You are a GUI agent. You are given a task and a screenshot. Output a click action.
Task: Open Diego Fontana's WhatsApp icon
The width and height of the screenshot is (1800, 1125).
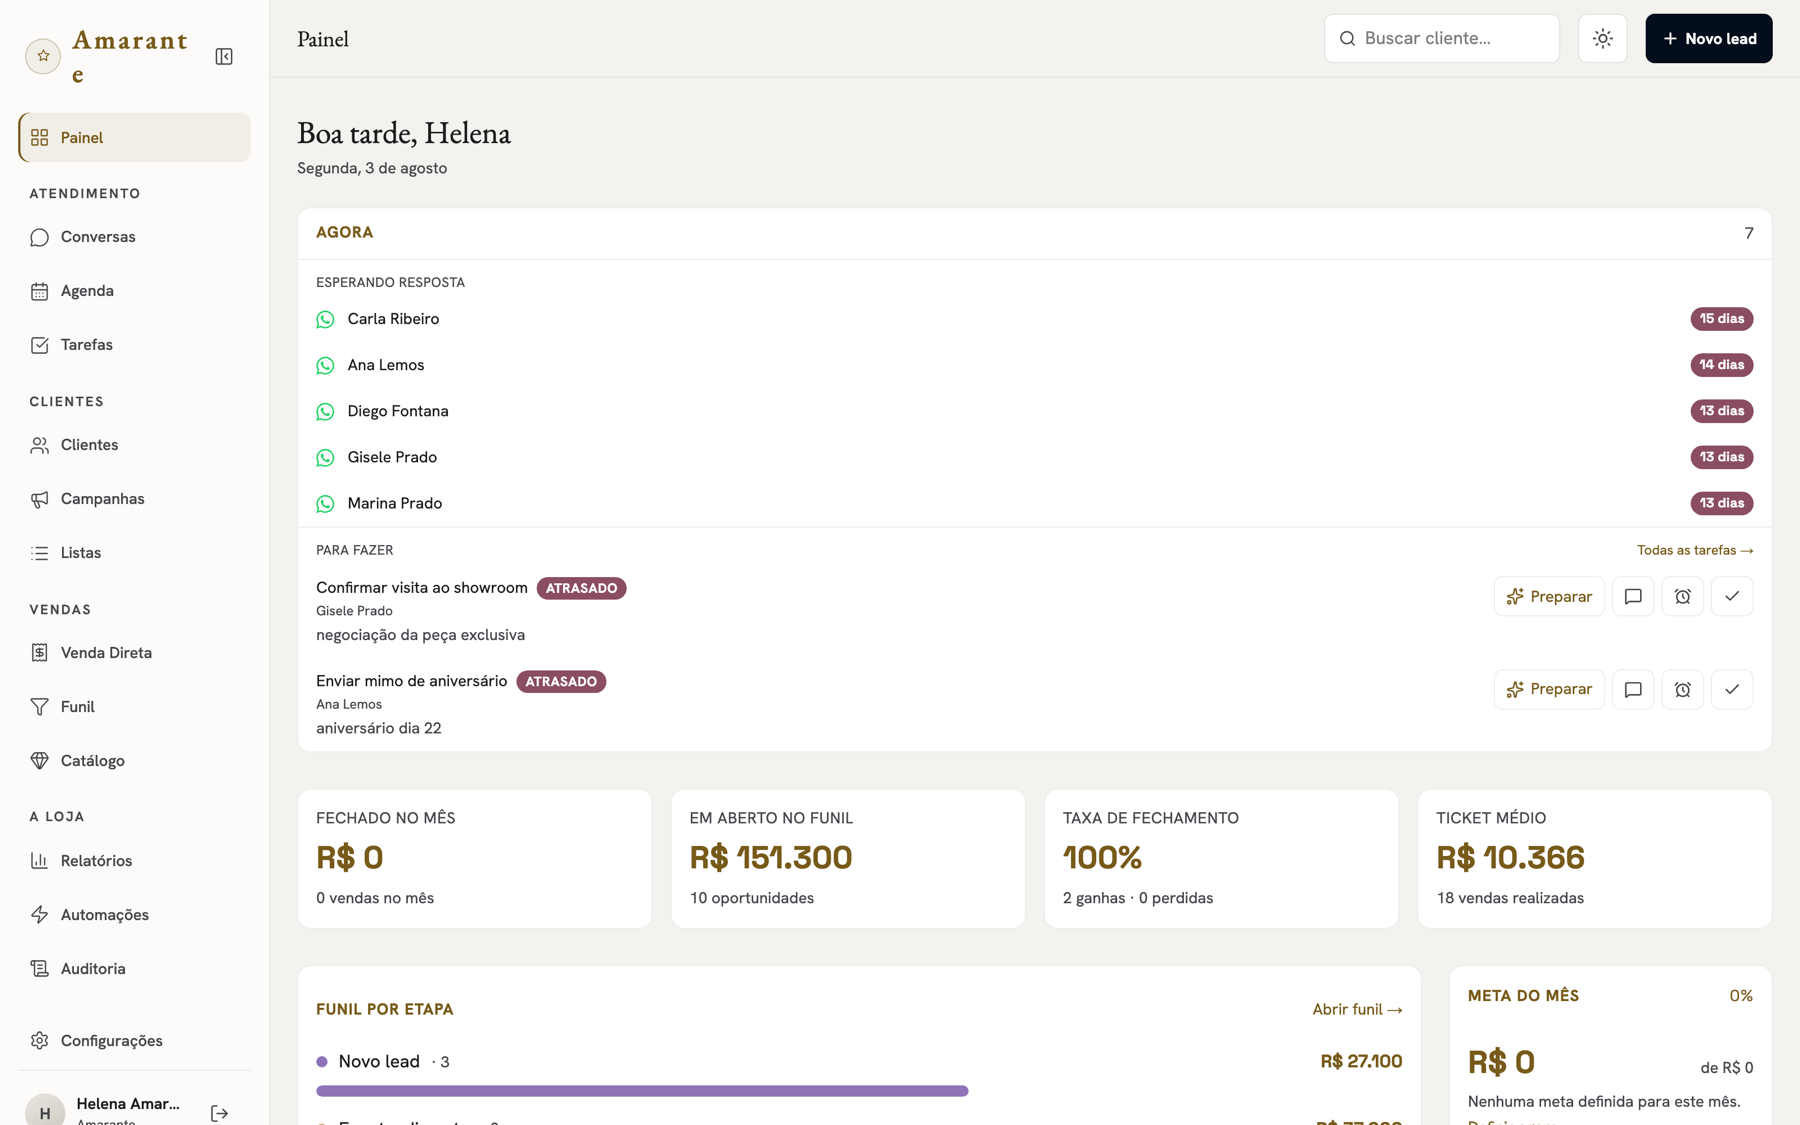(325, 412)
